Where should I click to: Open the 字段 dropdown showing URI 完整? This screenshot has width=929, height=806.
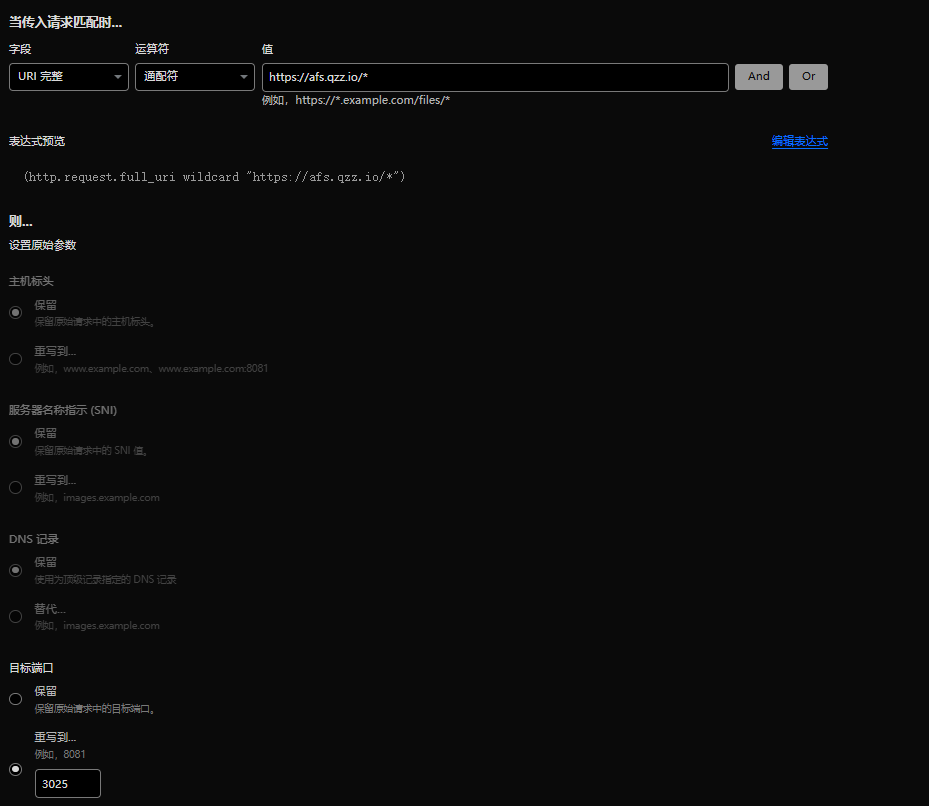[x=68, y=77]
